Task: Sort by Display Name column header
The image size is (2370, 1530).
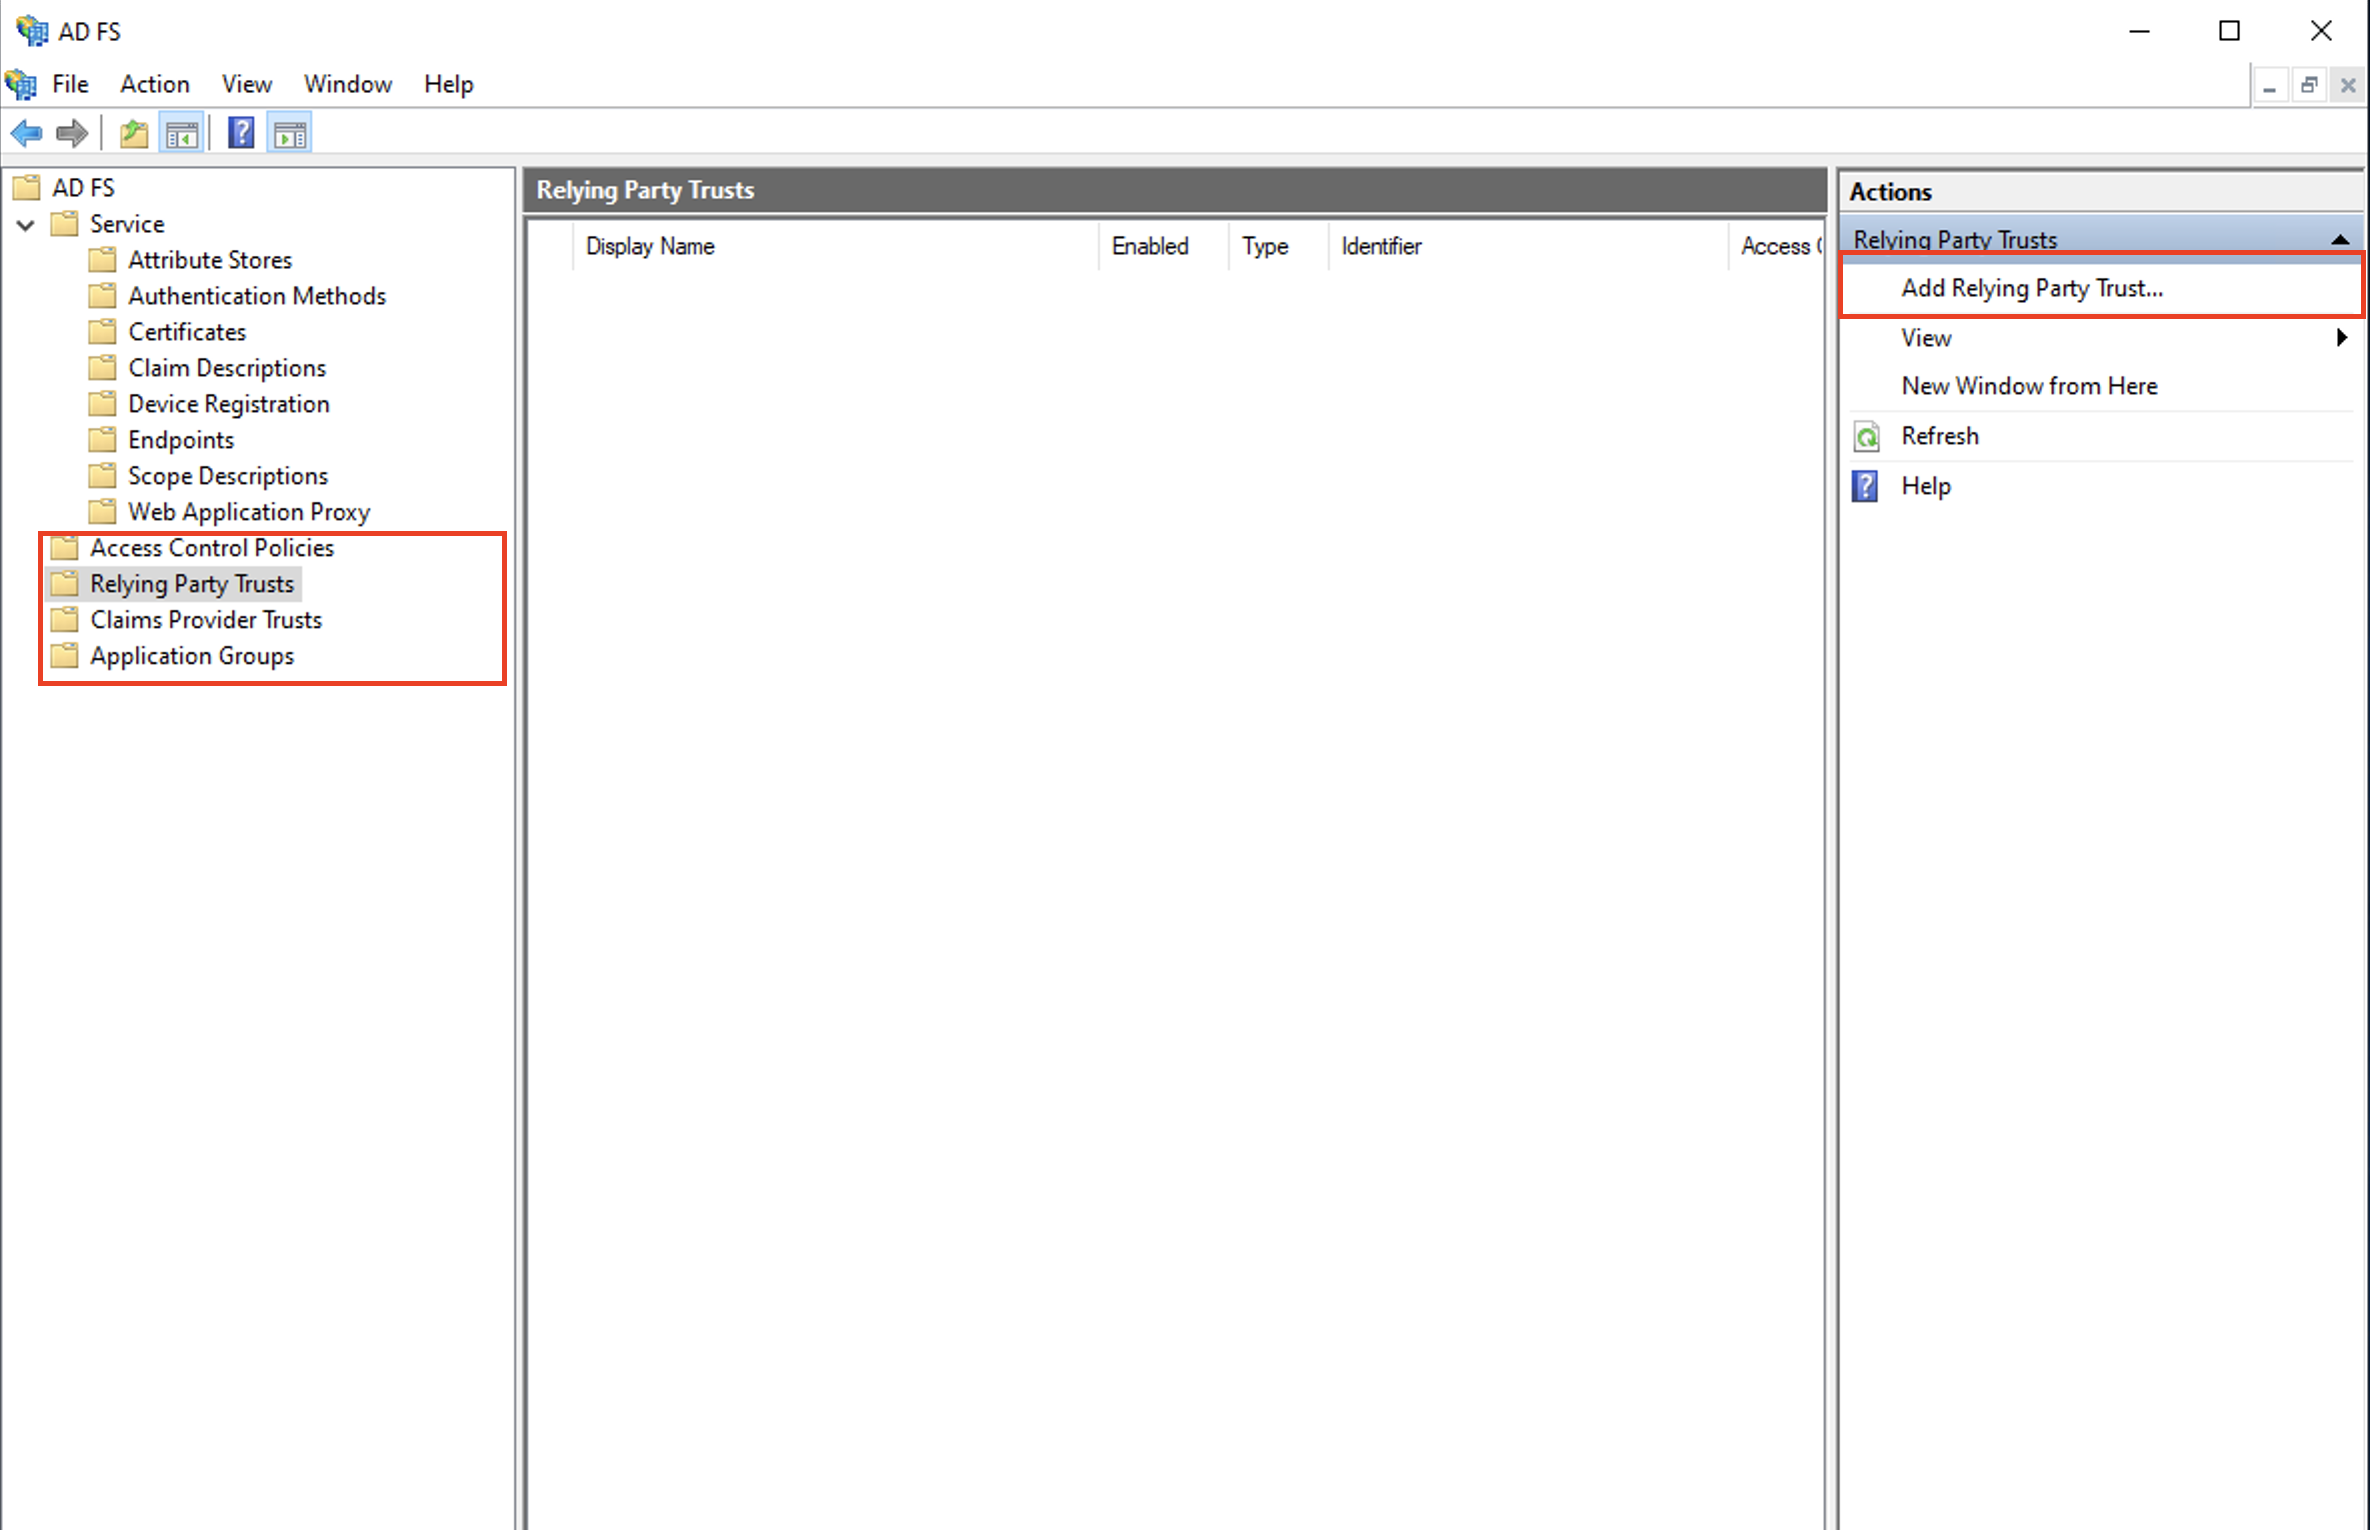Action: pos(836,246)
